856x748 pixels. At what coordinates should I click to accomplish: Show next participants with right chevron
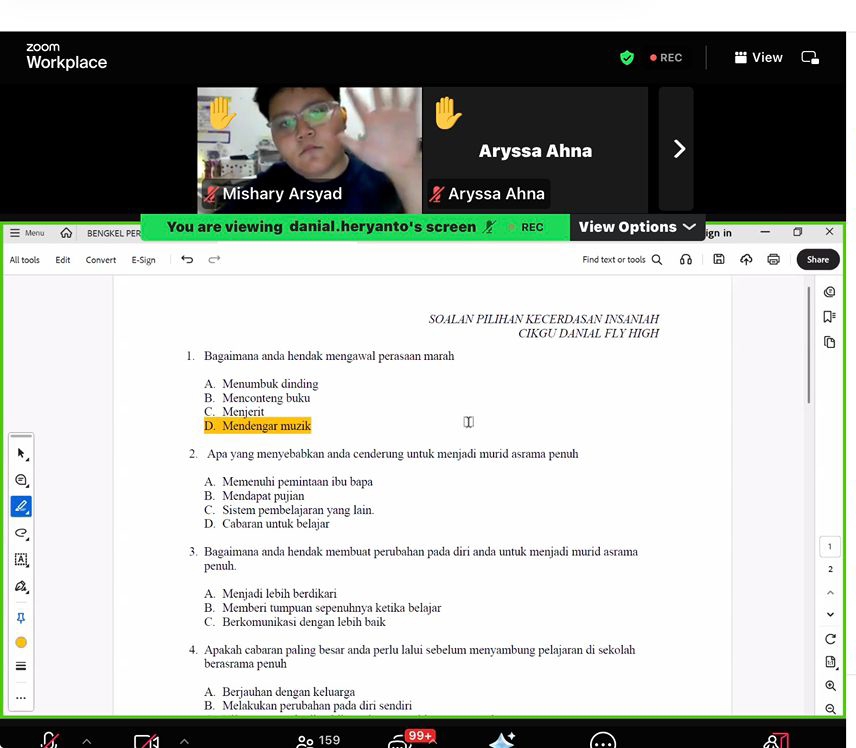[x=679, y=149]
